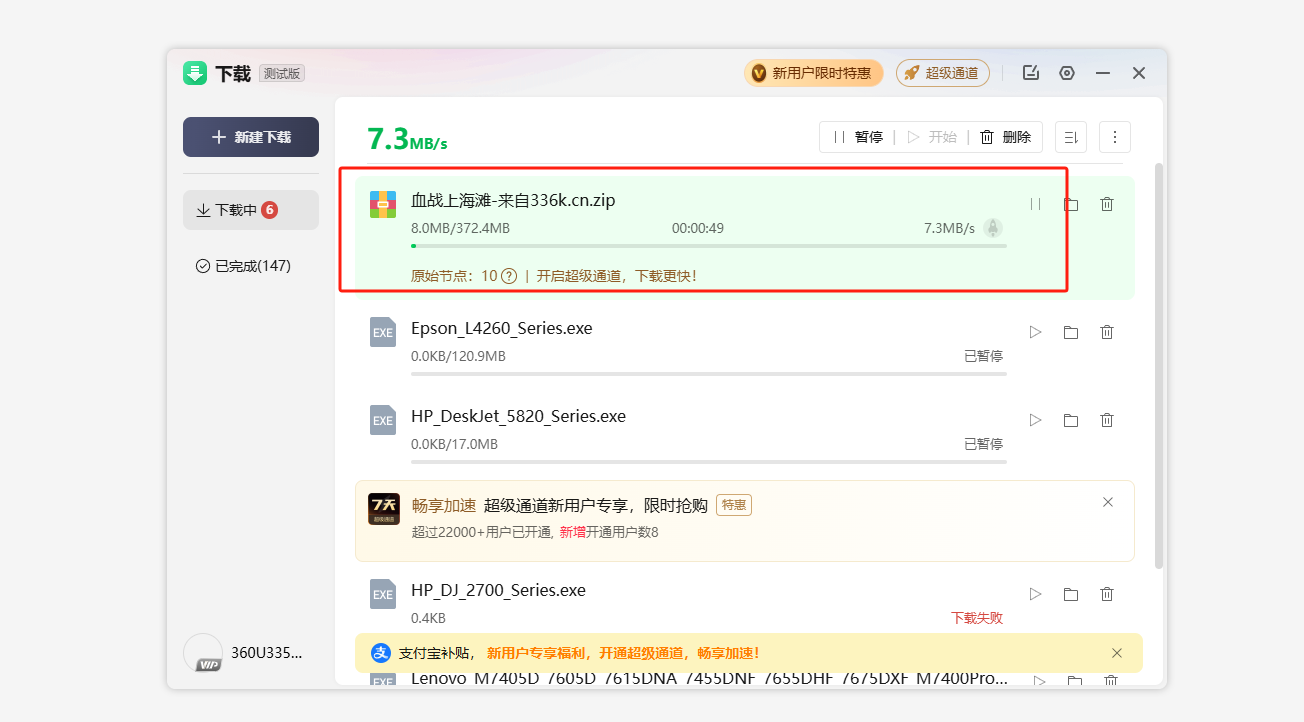This screenshot has height=722, width=1304.
Task: Click the rocket acceleration icon beside 7.3MB/s
Action: (993, 228)
